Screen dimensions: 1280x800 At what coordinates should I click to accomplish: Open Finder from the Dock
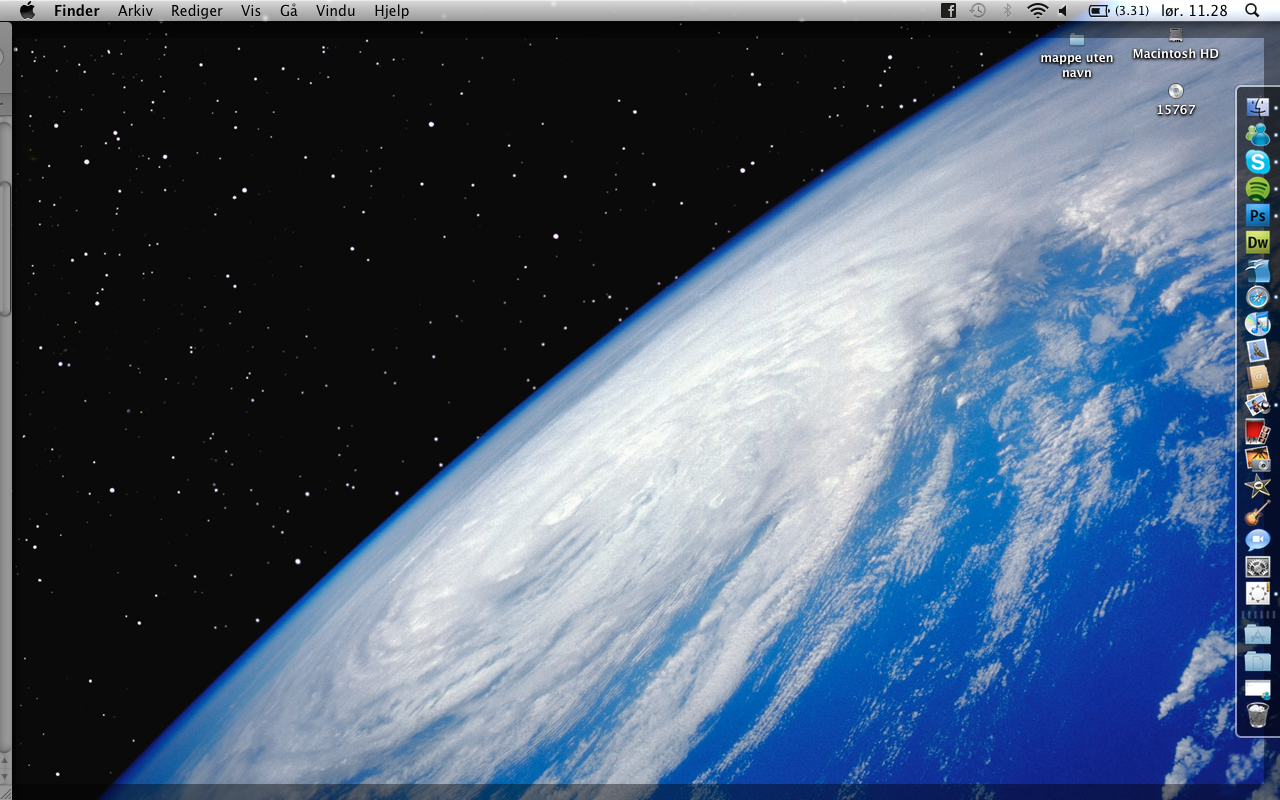click(x=1257, y=107)
